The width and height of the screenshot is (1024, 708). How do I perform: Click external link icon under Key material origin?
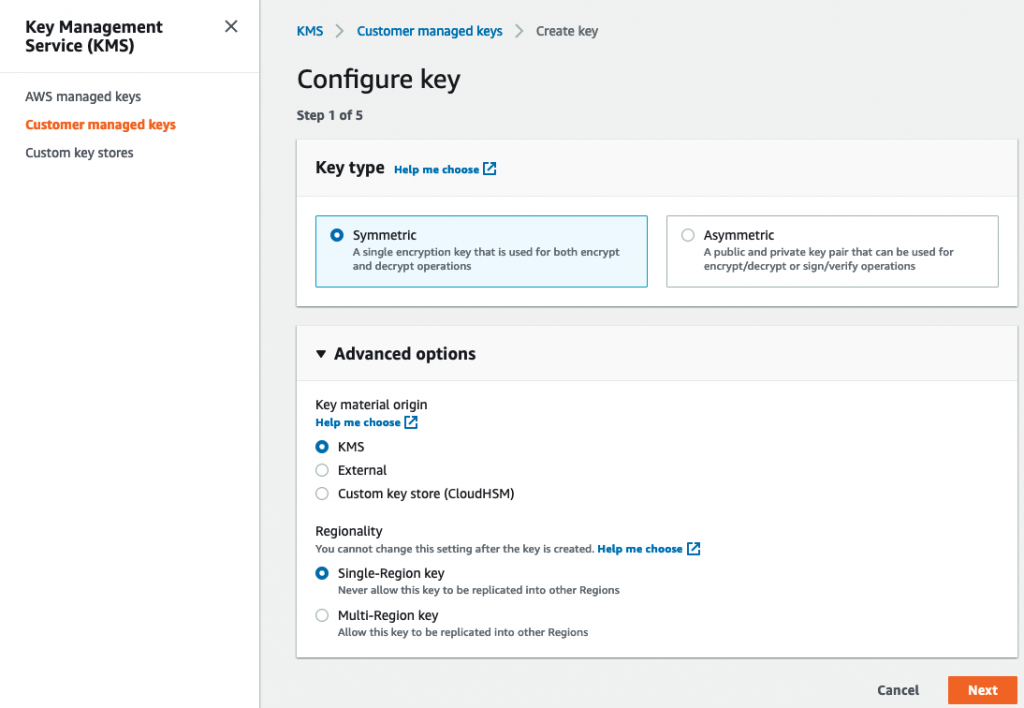(410, 423)
